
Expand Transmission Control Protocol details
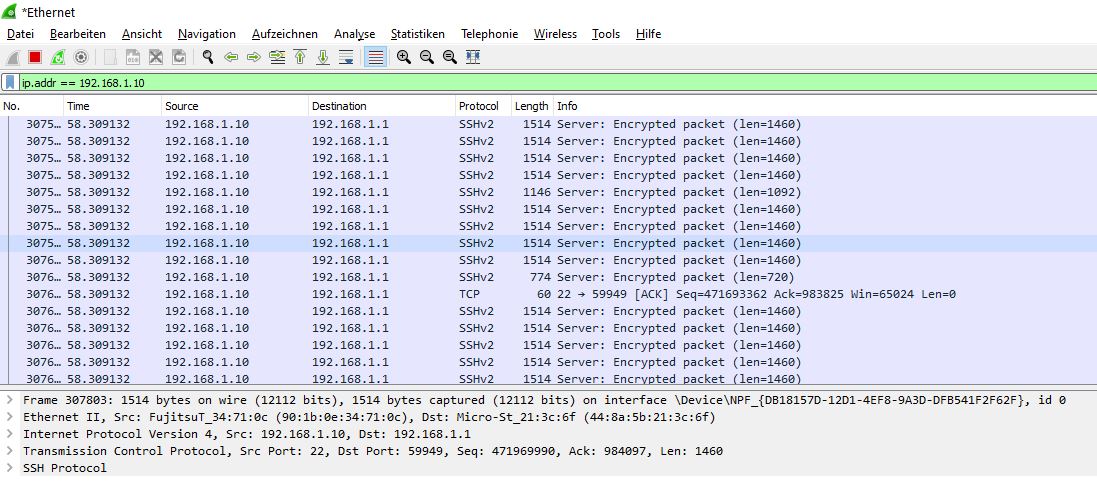click(x=10, y=451)
